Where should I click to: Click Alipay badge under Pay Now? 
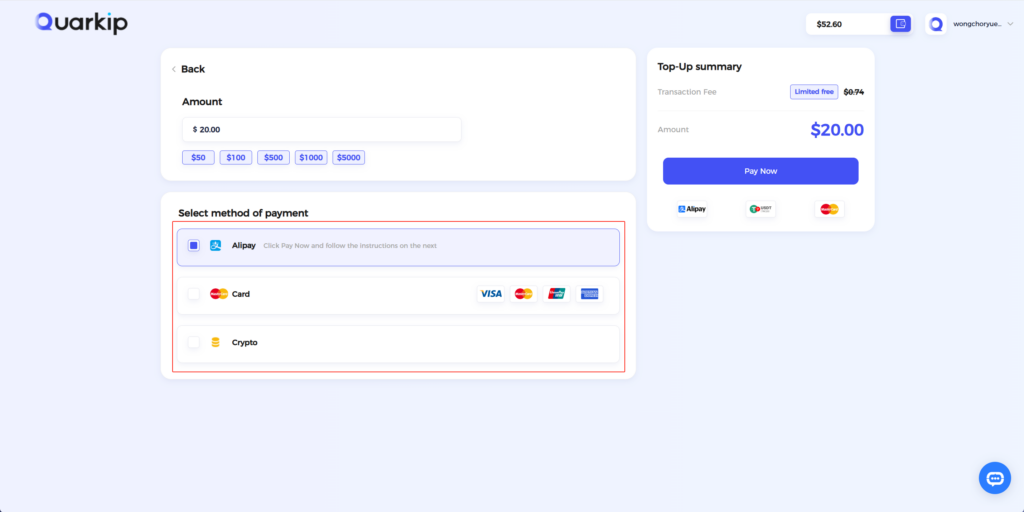click(x=692, y=209)
